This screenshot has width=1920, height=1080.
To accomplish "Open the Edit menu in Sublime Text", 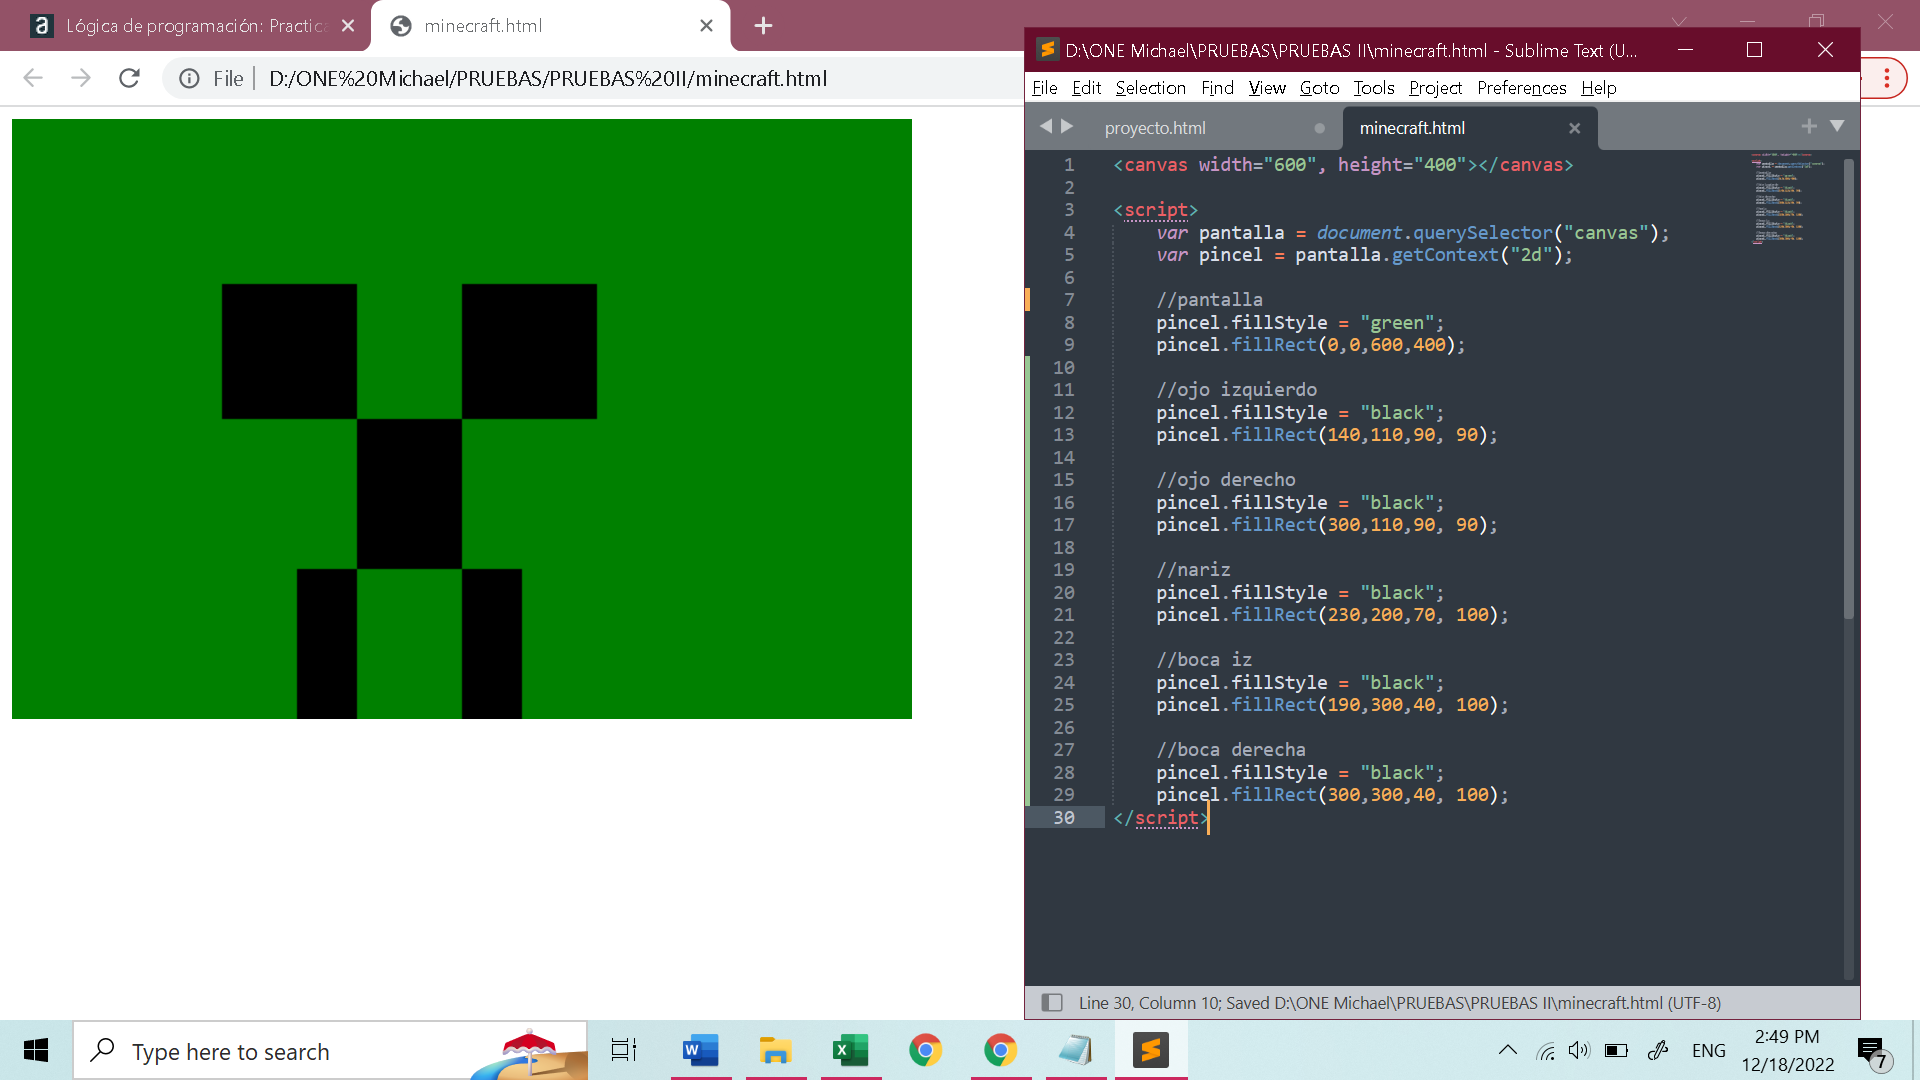I will pos(1086,88).
